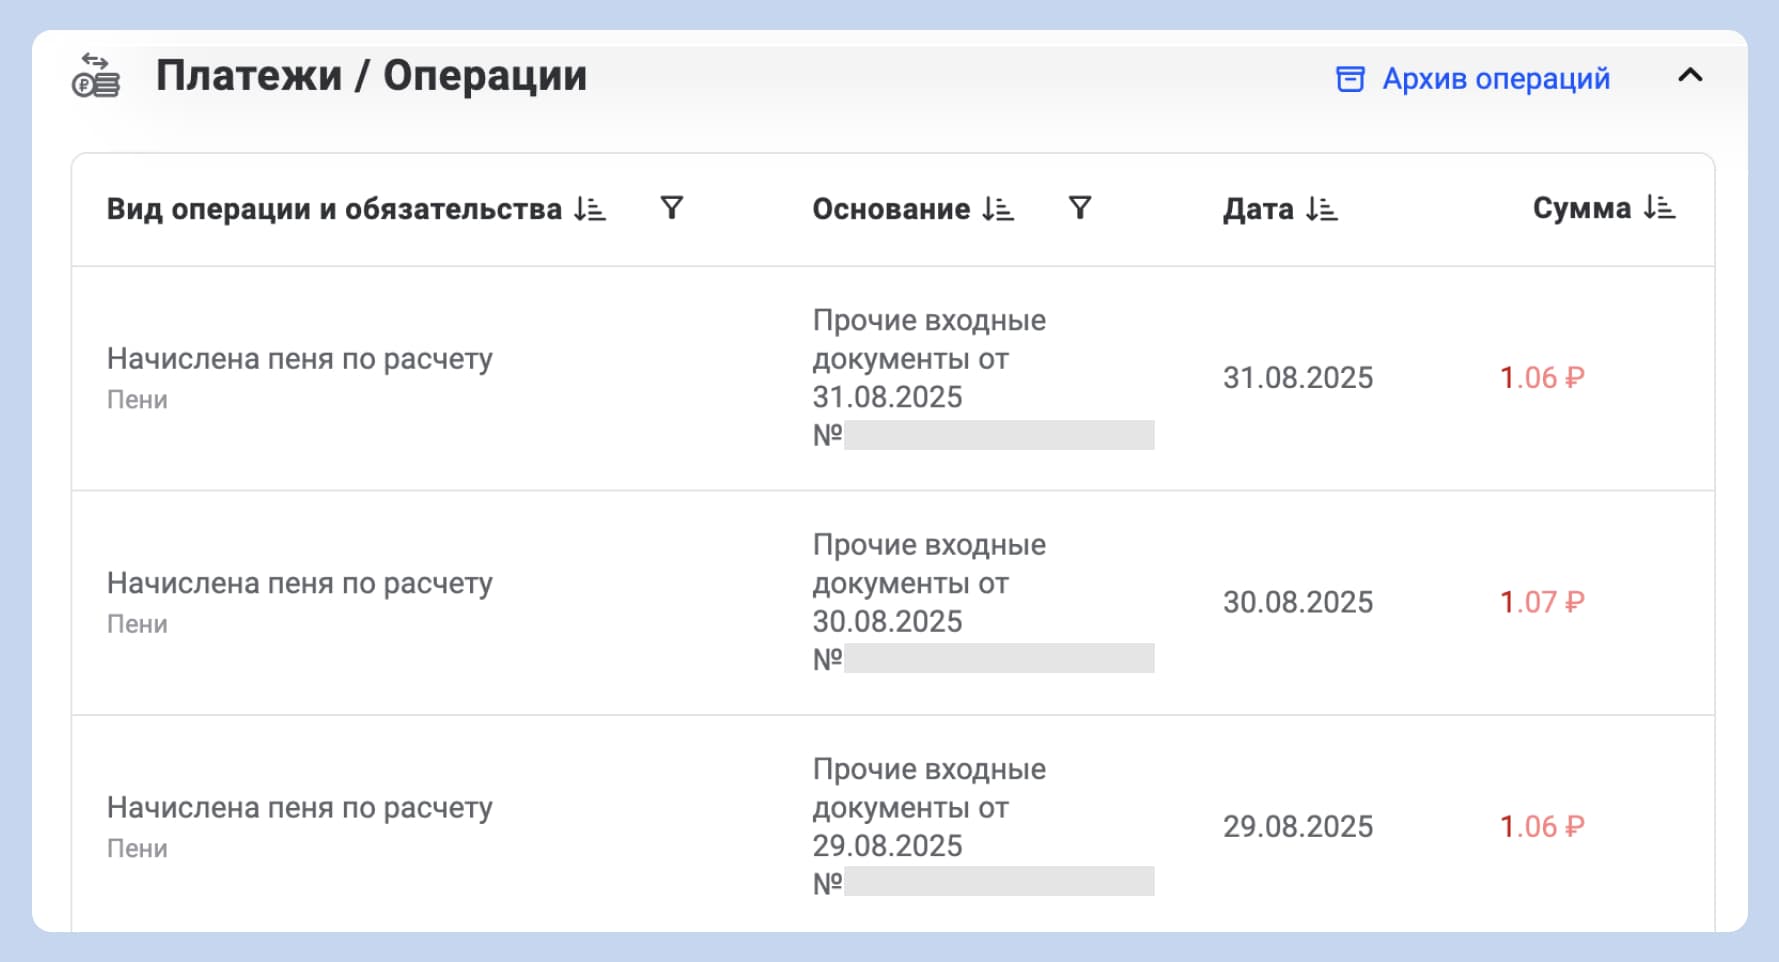Open the filter for Основание column
The image size is (1779, 962).
point(1078,207)
